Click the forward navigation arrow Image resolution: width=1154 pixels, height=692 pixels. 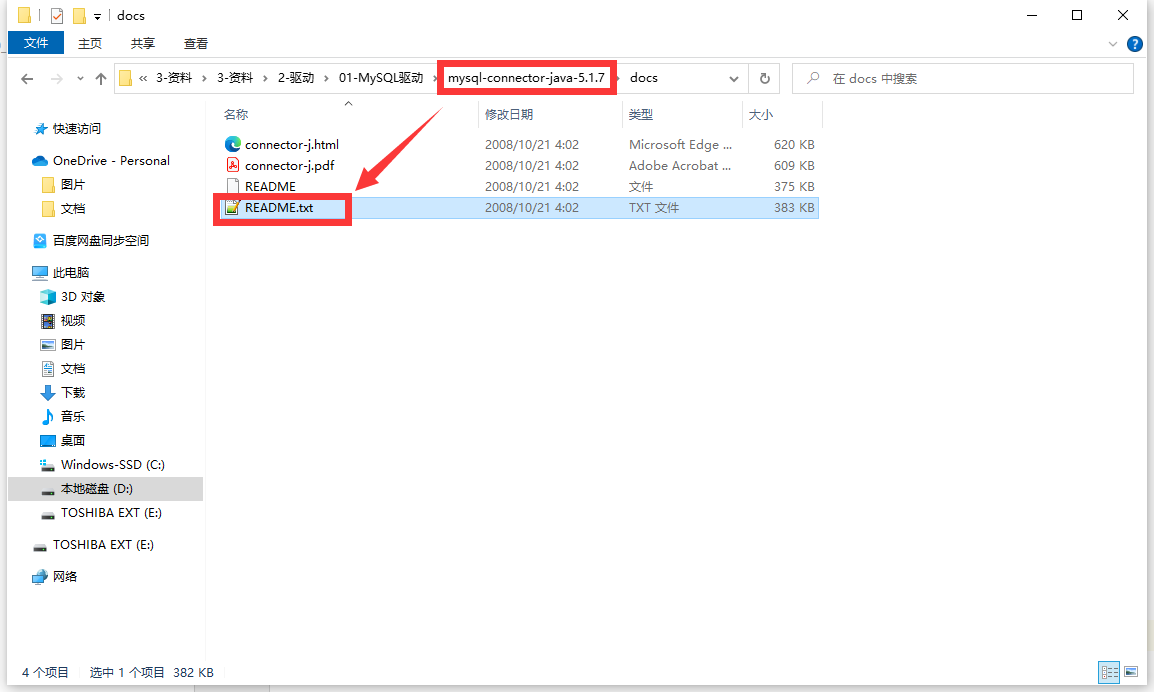pyautogui.click(x=57, y=79)
